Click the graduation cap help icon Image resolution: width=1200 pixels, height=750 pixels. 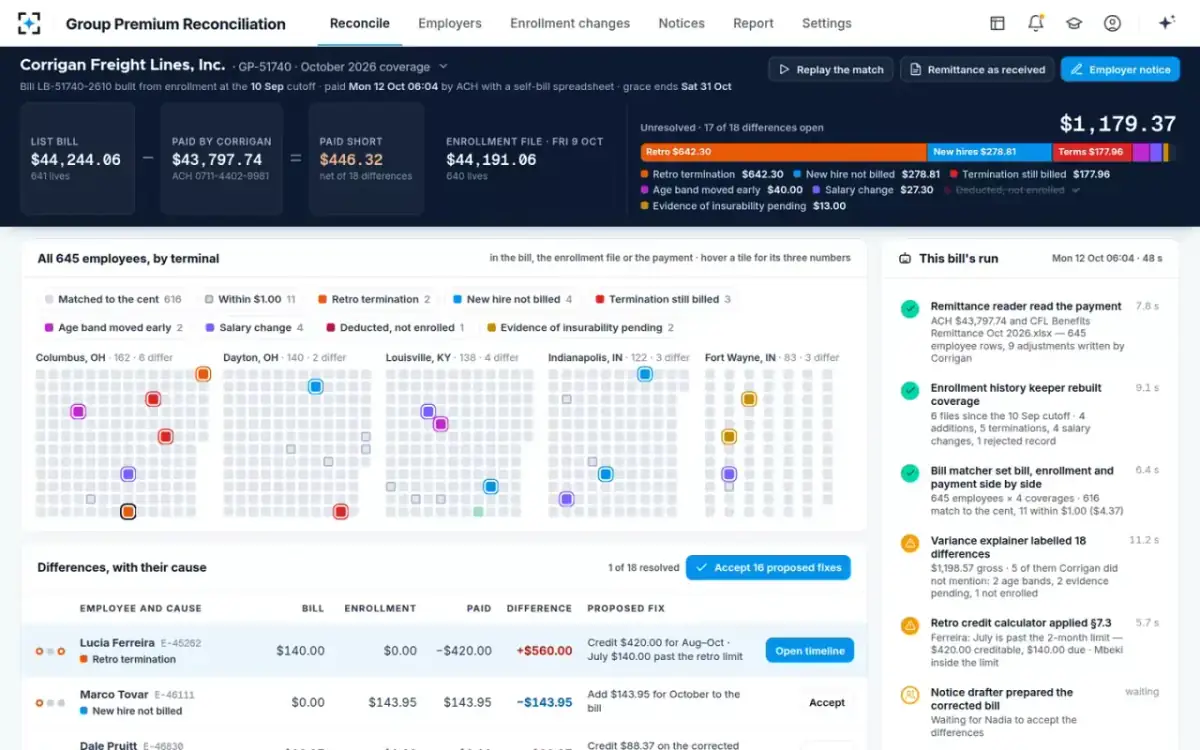click(1074, 23)
